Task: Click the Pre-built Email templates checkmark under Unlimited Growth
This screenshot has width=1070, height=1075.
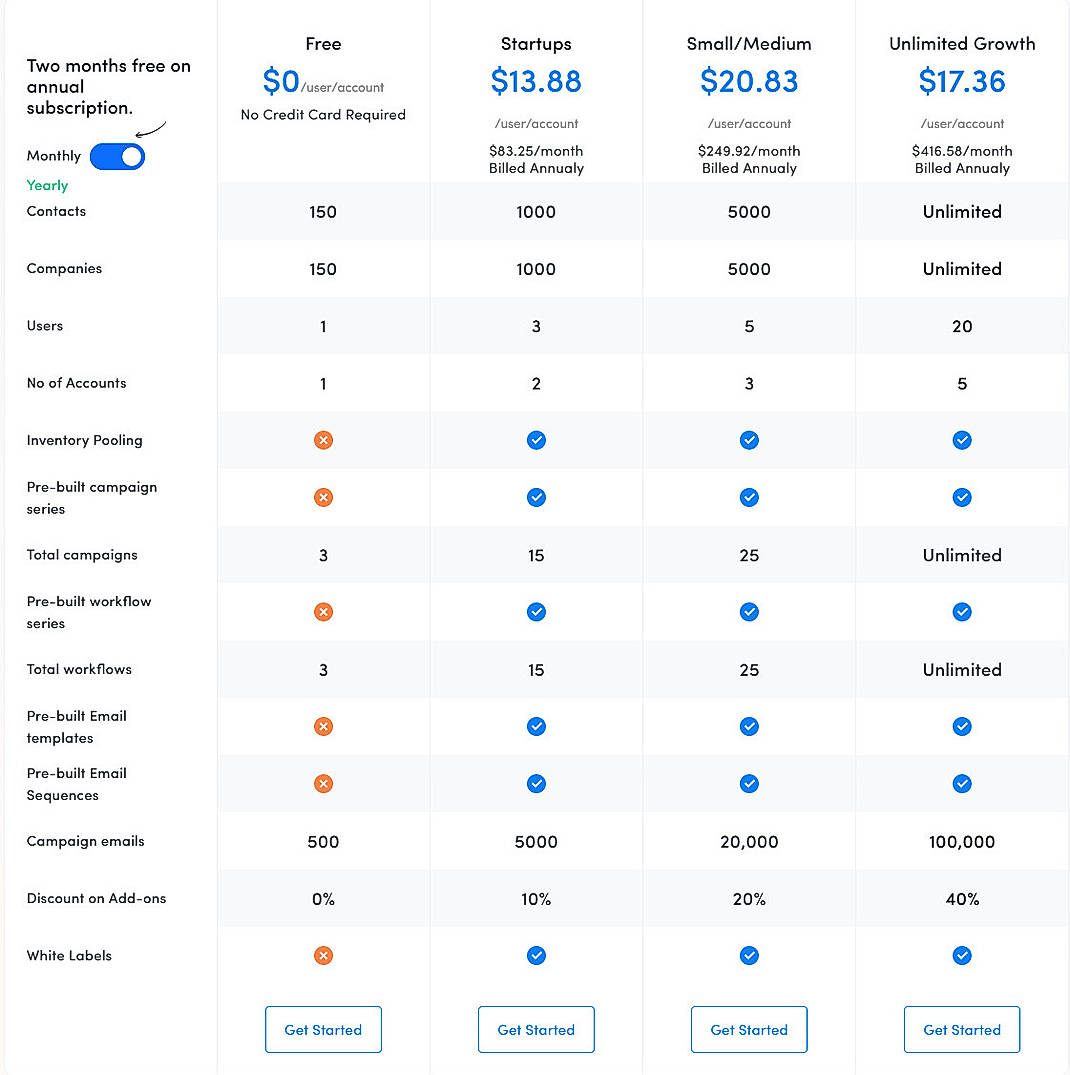Action: click(962, 726)
